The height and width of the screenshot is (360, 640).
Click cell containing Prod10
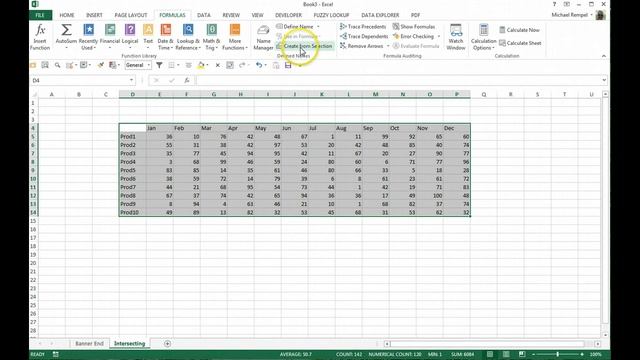[x=133, y=212]
